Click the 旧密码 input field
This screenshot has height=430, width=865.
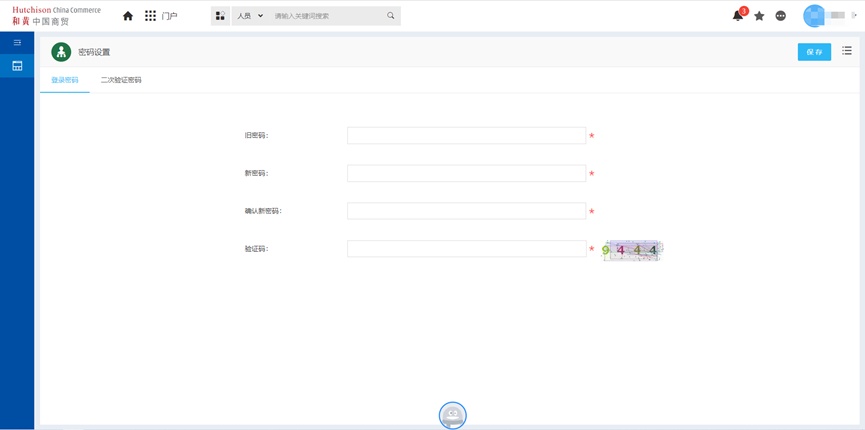(466, 136)
